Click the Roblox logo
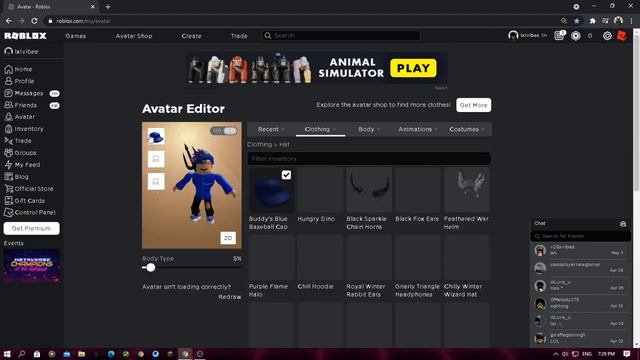Screen dimensions: 640x360 tap(25, 36)
